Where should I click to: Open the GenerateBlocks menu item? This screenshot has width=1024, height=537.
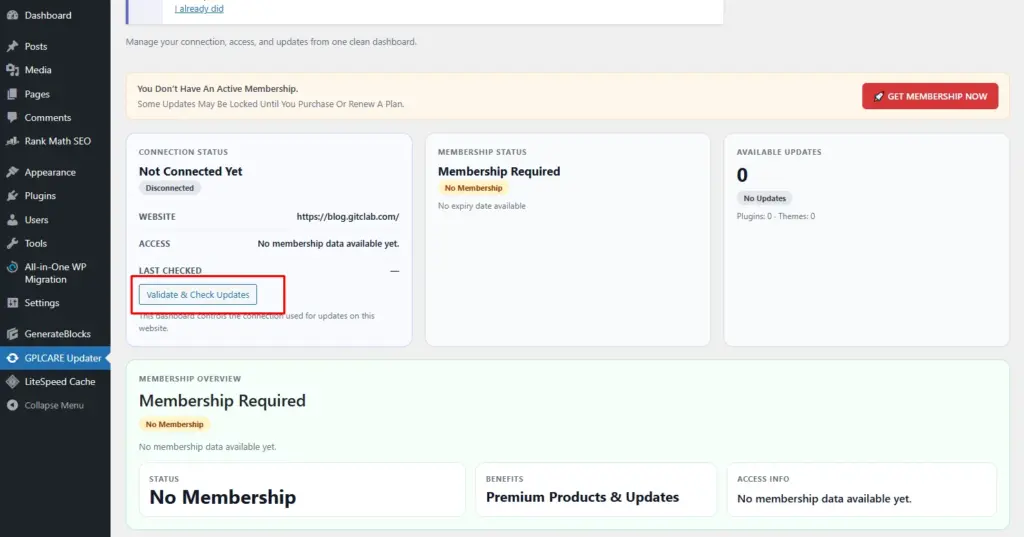[x=58, y=334]
